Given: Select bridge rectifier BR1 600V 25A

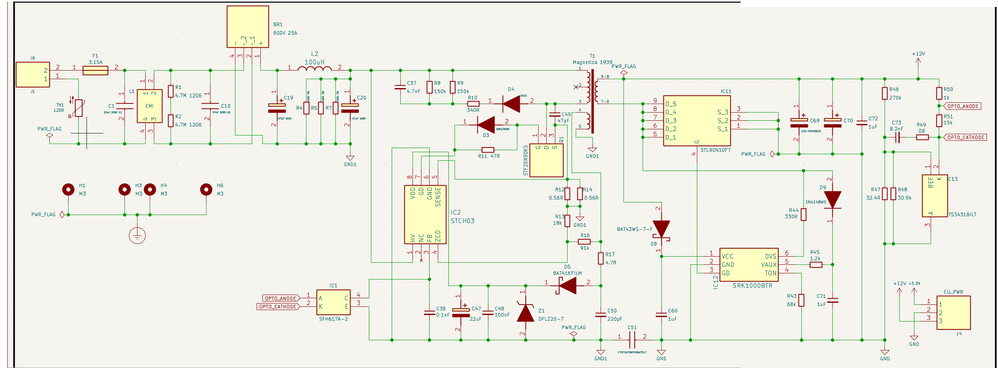Looking at the screenshot, I should pyautogui.click(x=249, y=27).
